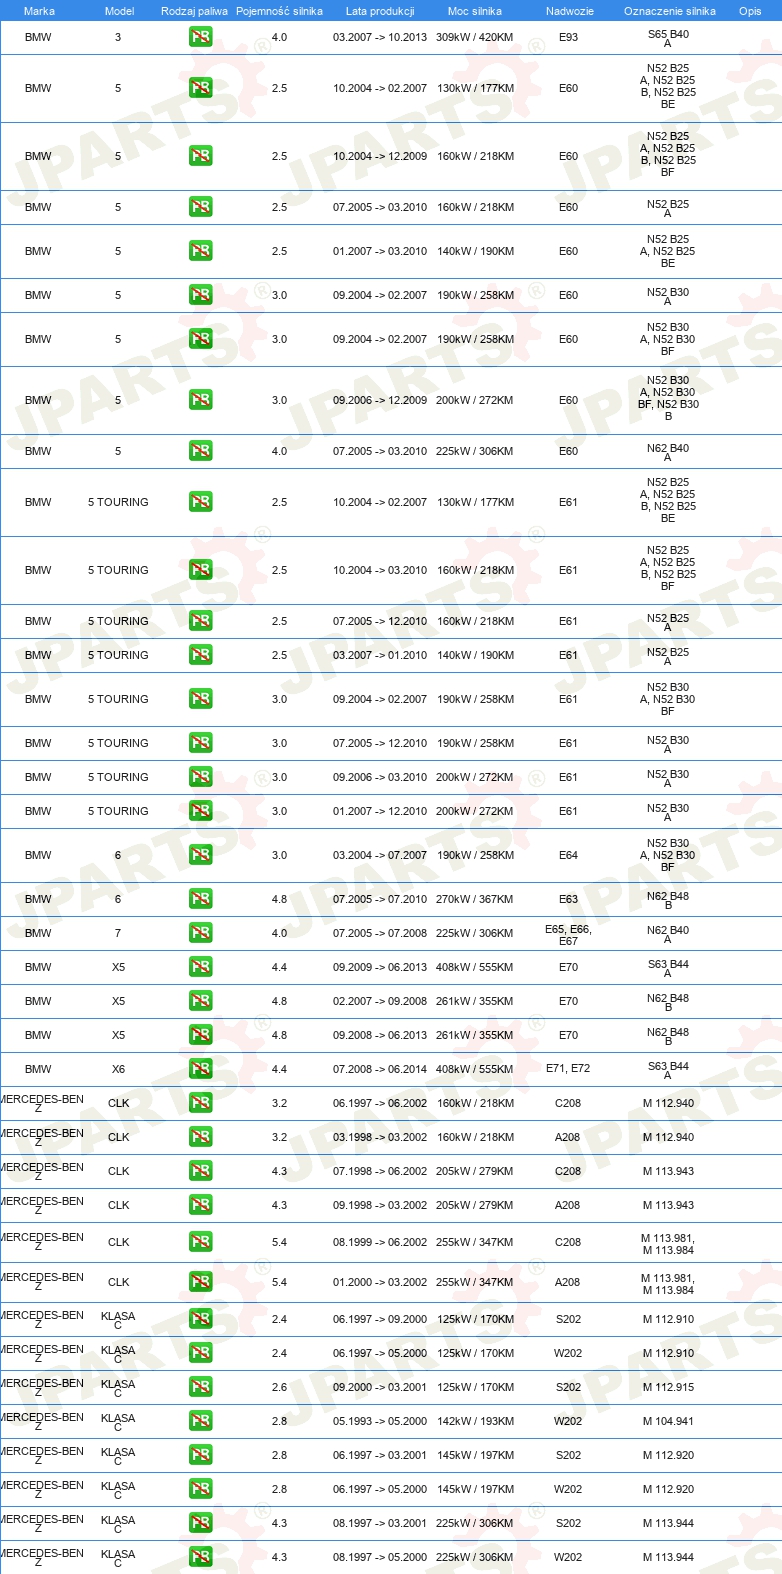
Task: Select the date range 01.2000 -> 03.2002
Action: point(380,1282)
